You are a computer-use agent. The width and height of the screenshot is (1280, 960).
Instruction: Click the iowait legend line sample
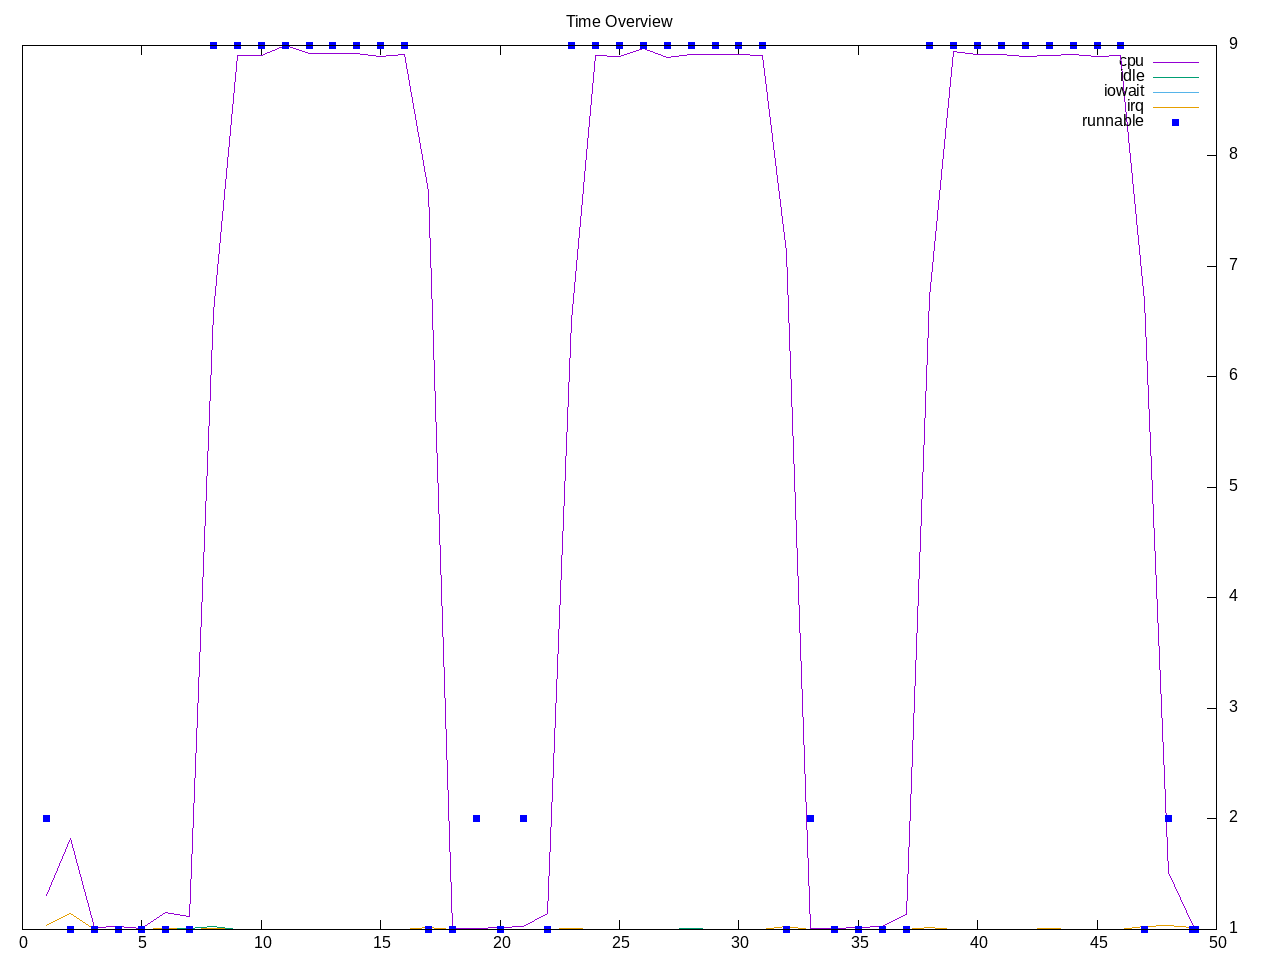[x=1175, y=92]
